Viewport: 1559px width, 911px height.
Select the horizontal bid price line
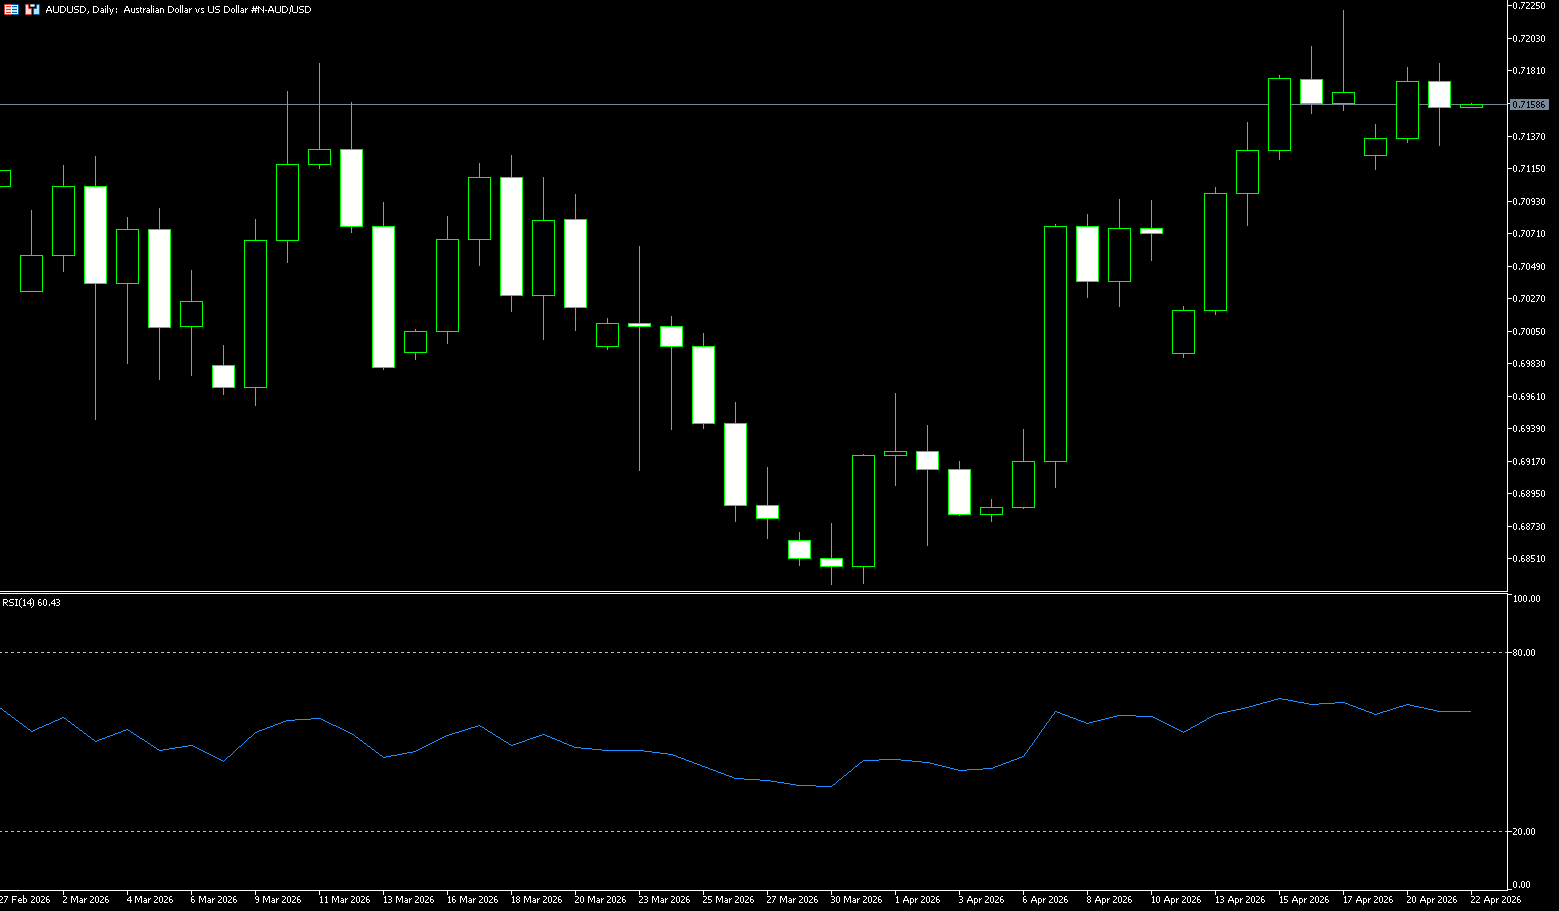point(700,104)
